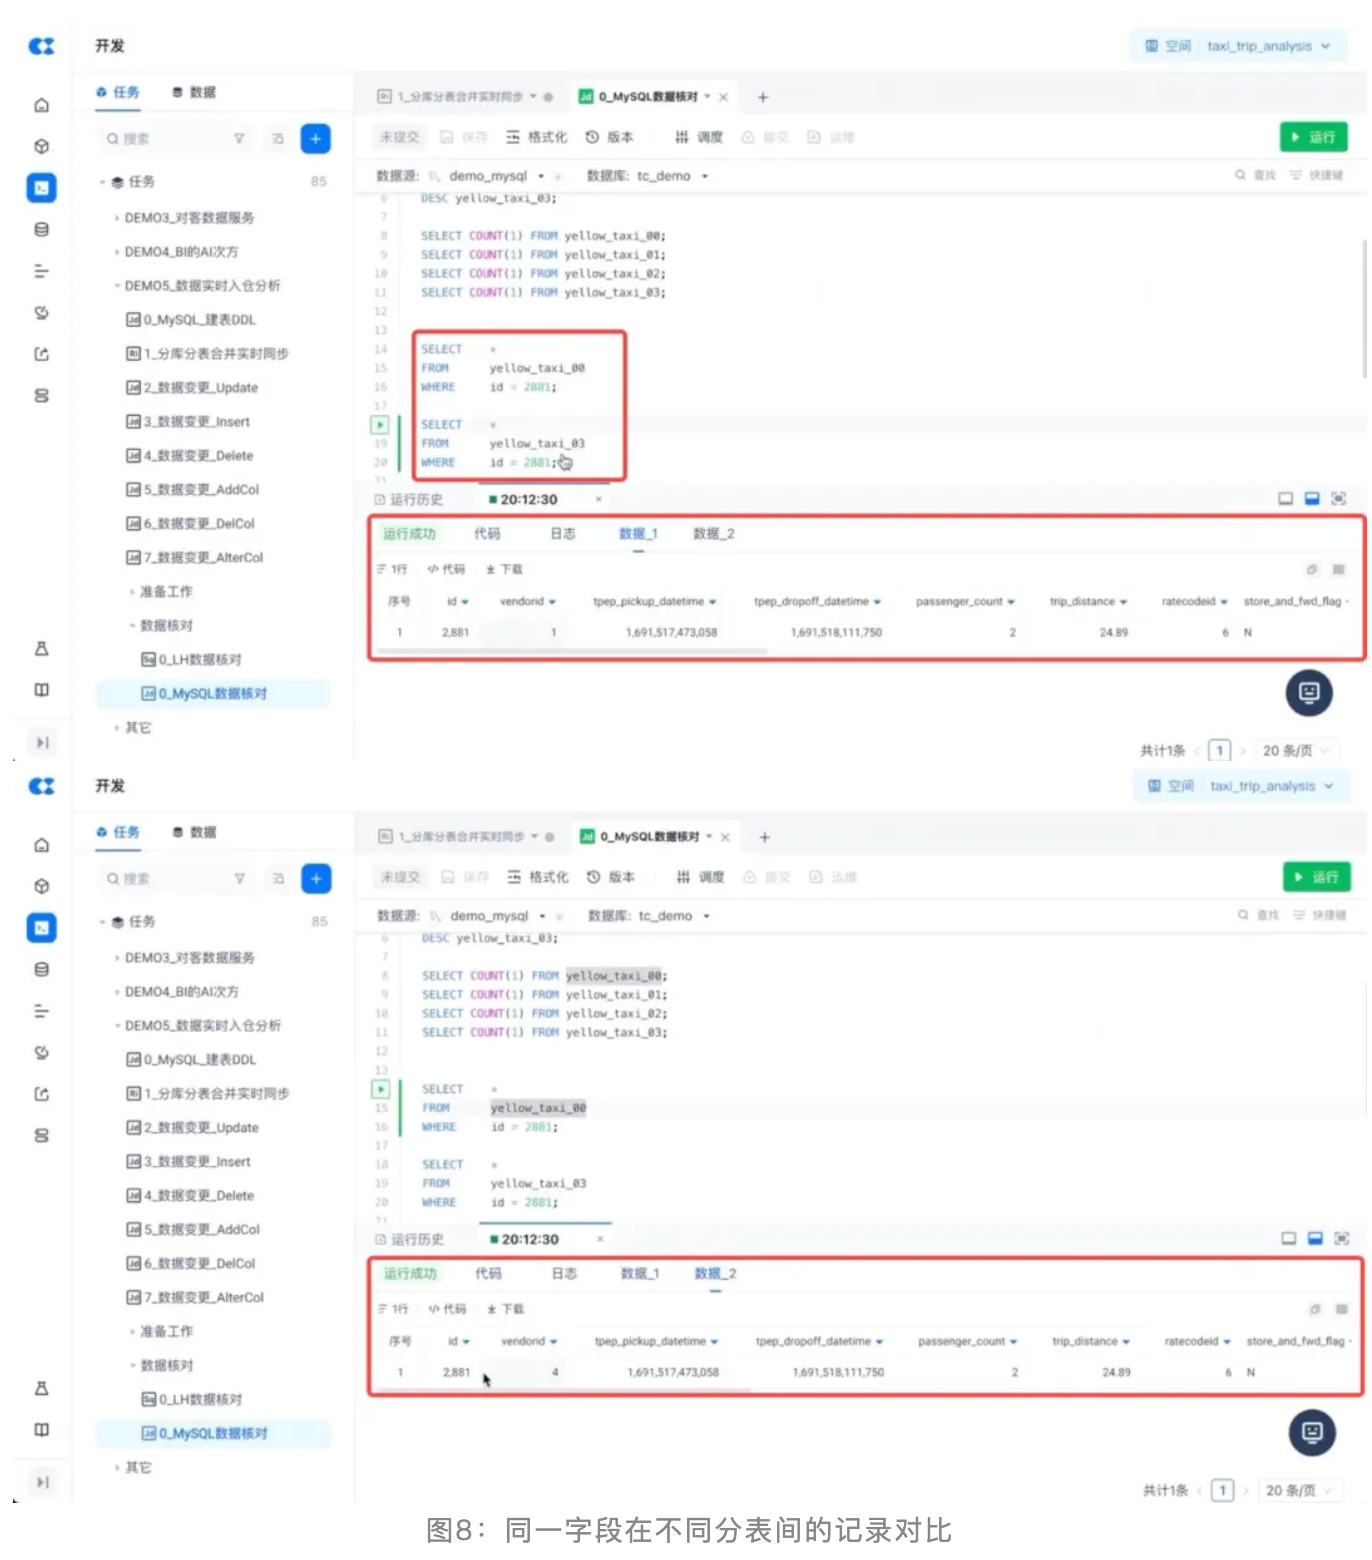
Task: Switch to the 数据_2 tab in the upper results panel
Action: click(x=713, y=534)
